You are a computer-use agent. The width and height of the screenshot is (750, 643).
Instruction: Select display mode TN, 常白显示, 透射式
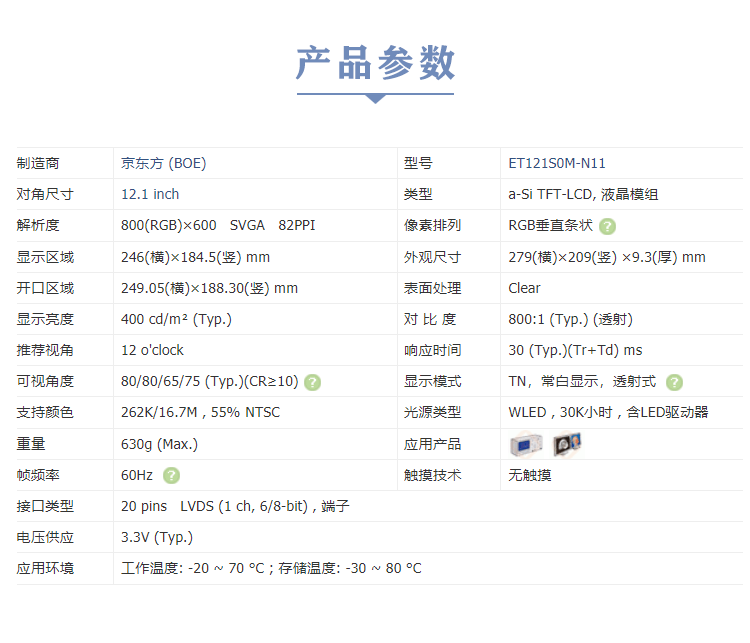point(582,381)
